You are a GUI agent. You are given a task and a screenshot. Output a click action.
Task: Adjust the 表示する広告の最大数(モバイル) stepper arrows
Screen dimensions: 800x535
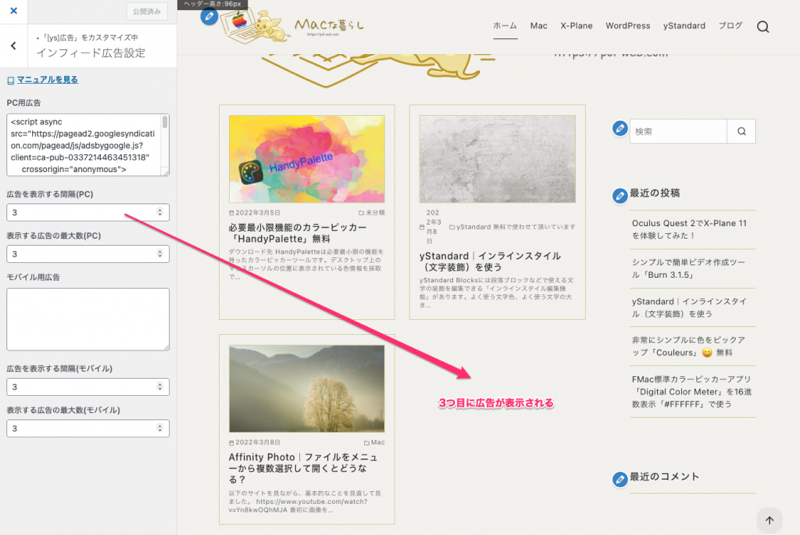click(x=160, y=428)
